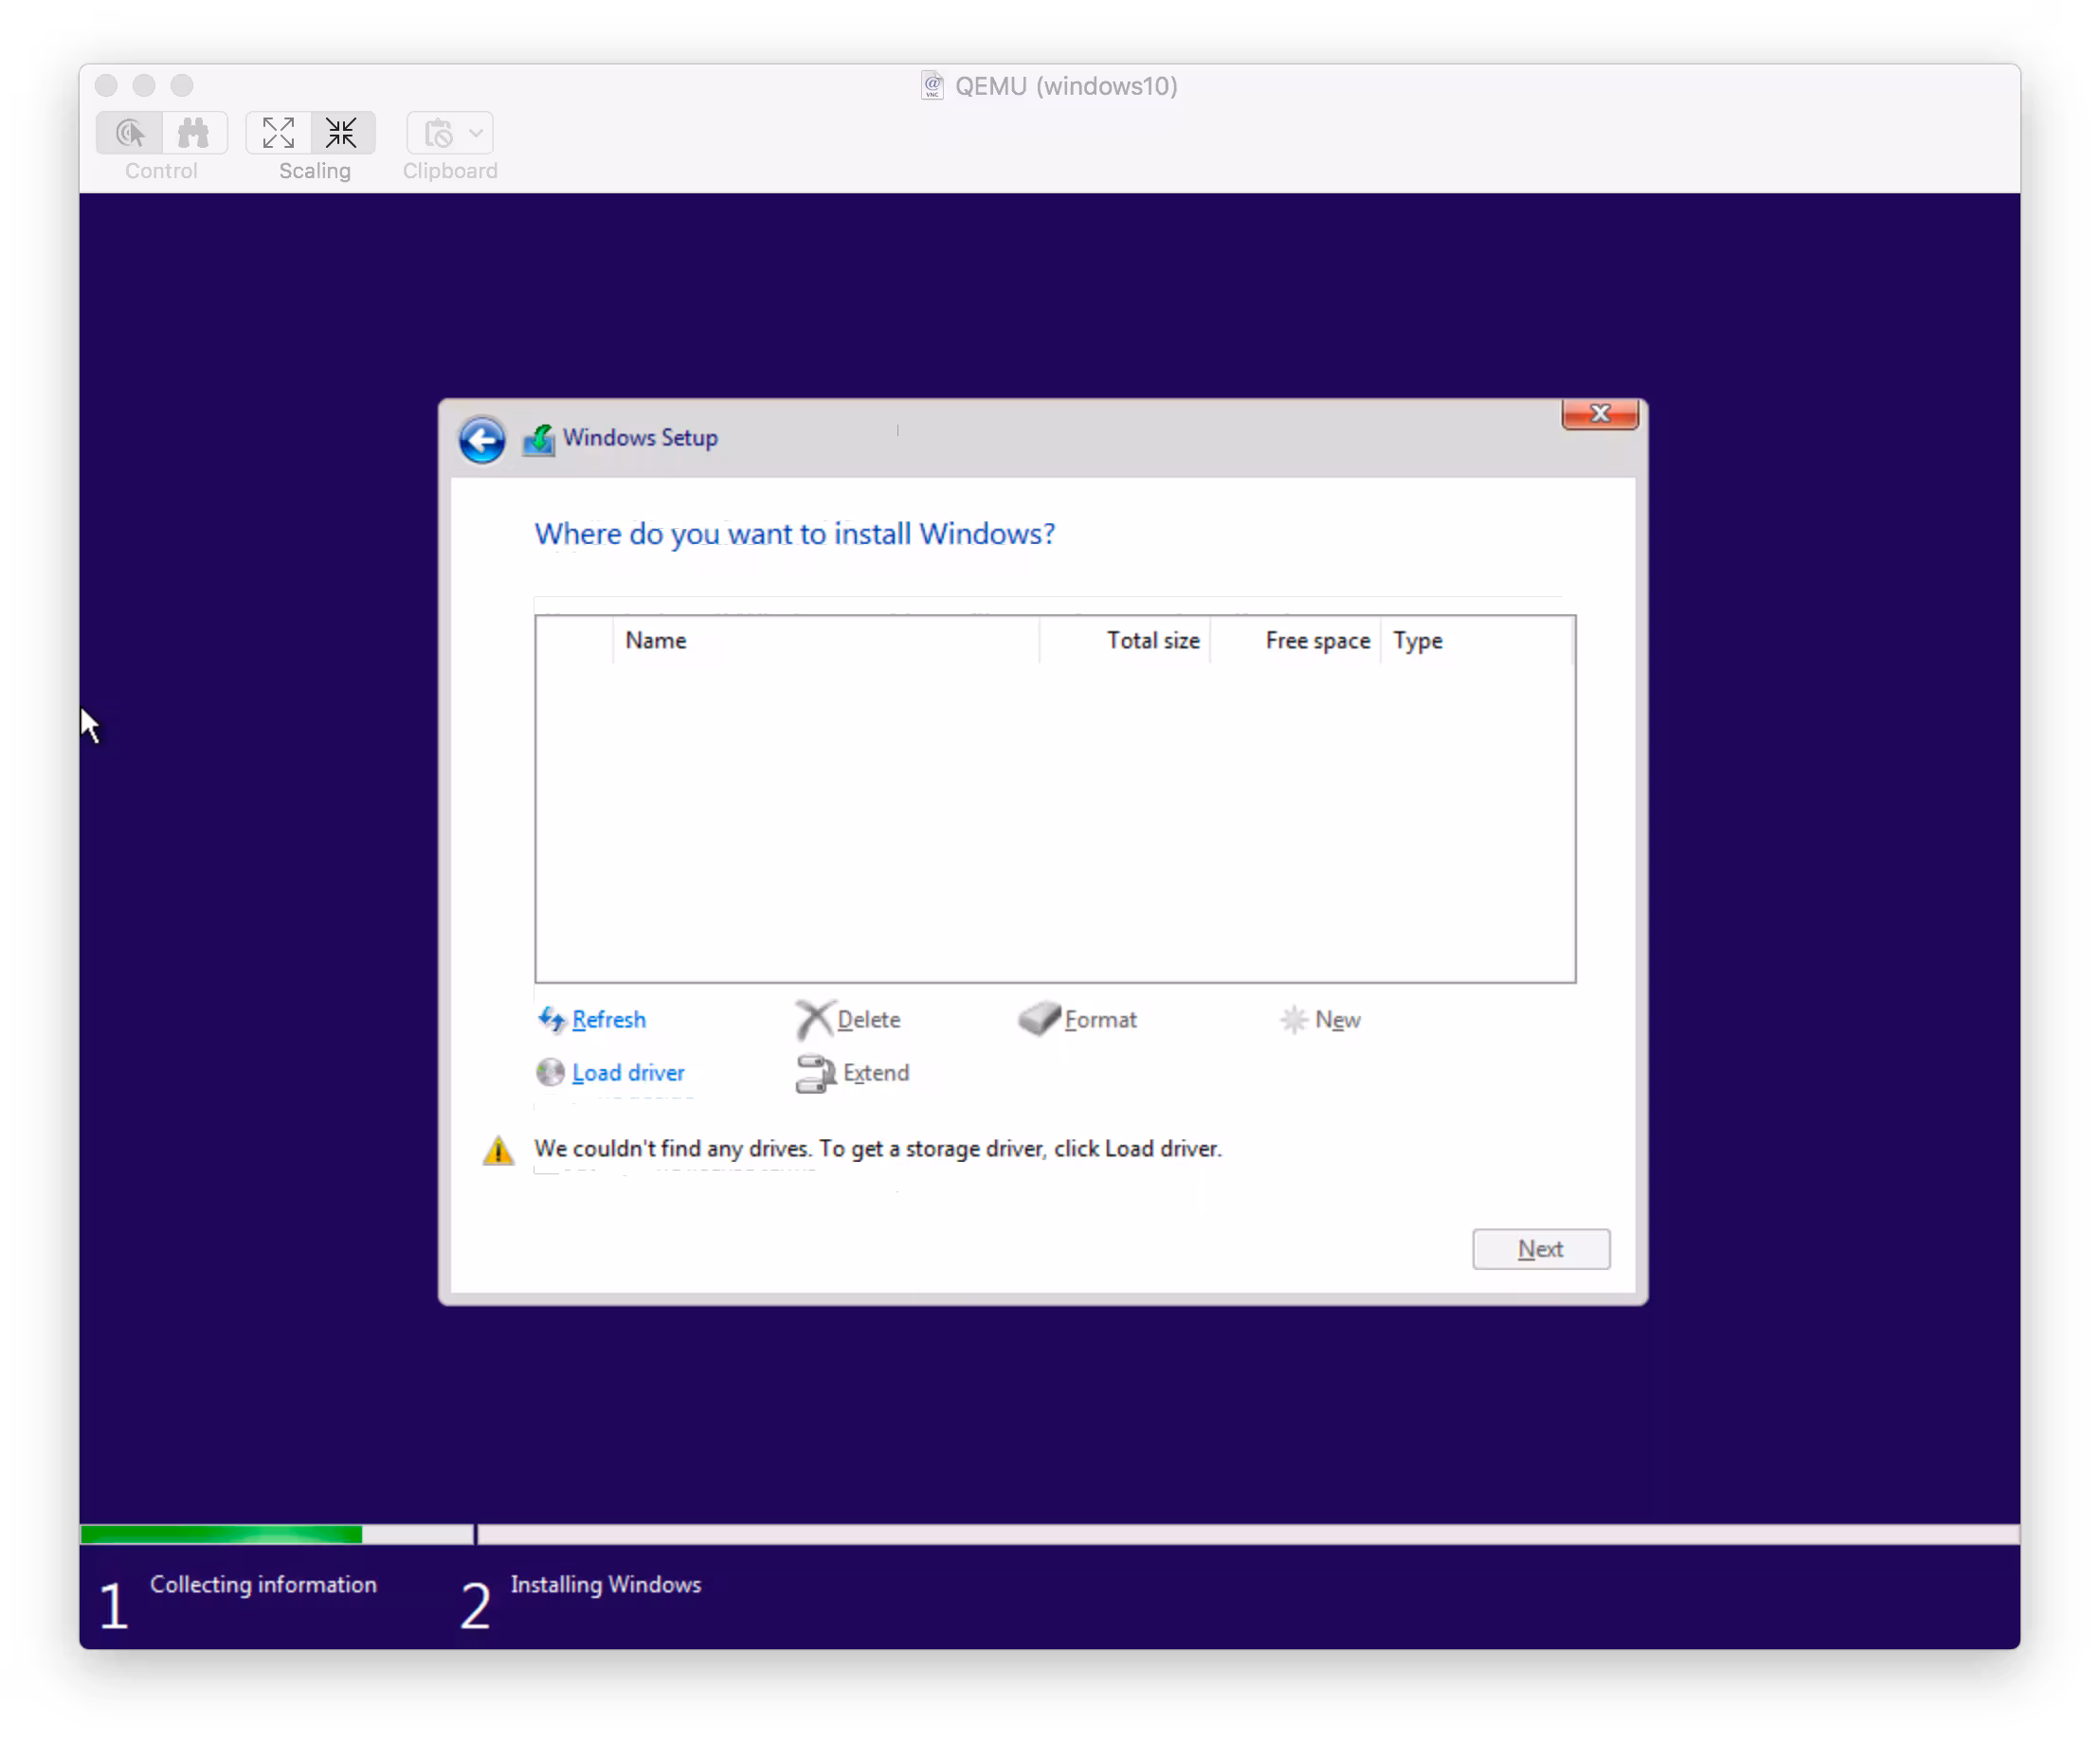This screenshot has width=2100, height=1744.
Task: Click the Extend partition icon
Action: point(815,1073)
